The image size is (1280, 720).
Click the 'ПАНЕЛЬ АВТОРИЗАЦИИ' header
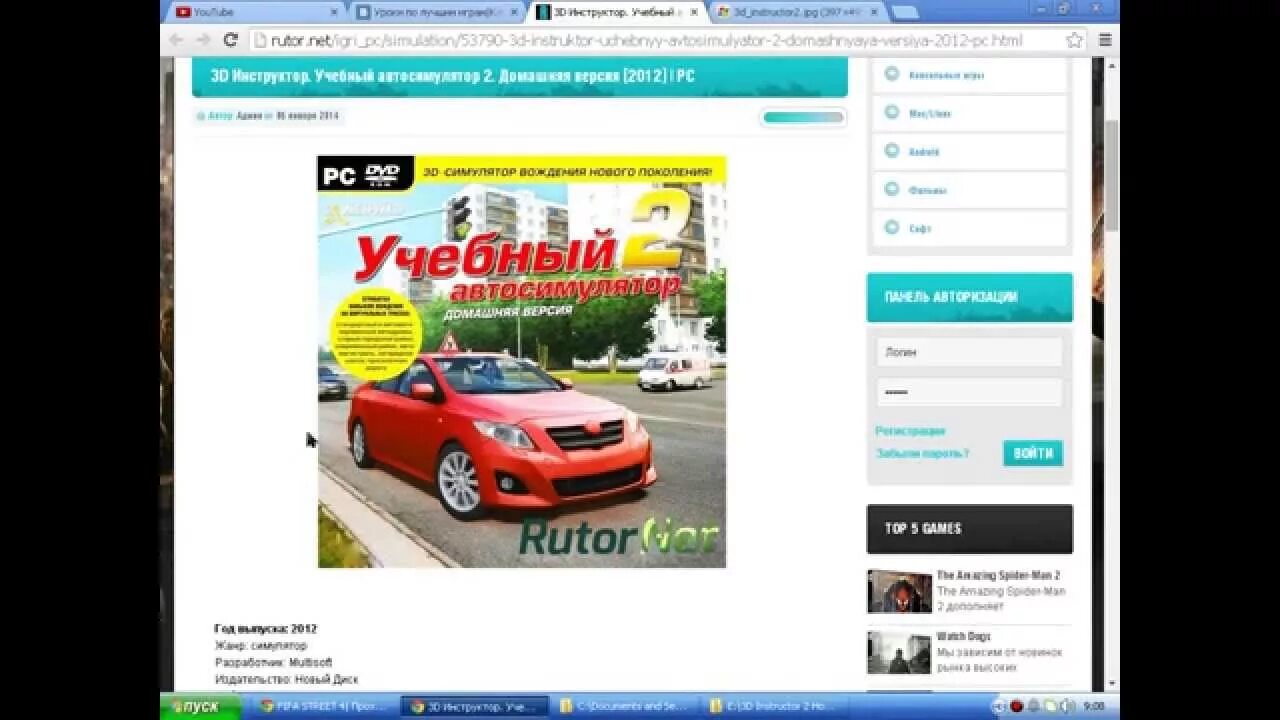coord(969,297)
